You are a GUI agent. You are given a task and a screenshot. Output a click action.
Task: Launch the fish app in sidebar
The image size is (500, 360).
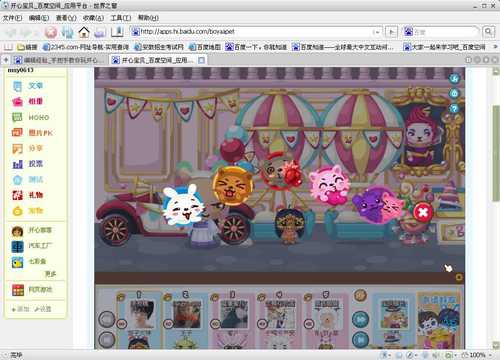coord(29,262)
